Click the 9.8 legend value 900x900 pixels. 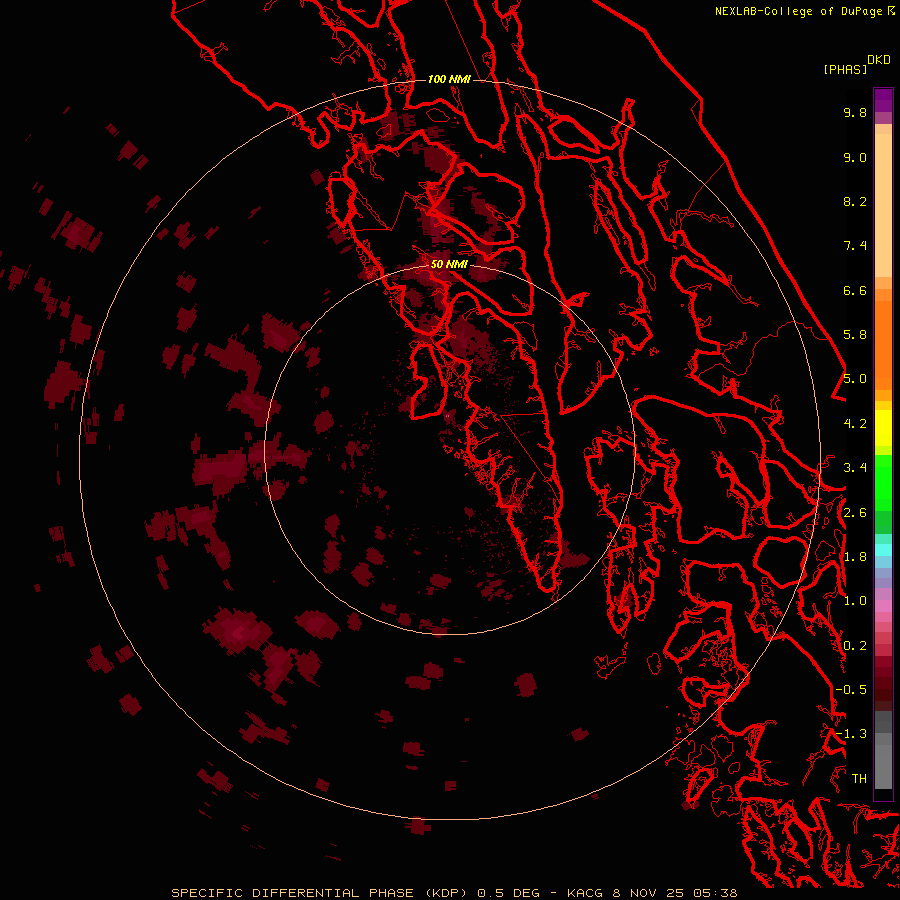pos(855,113)
